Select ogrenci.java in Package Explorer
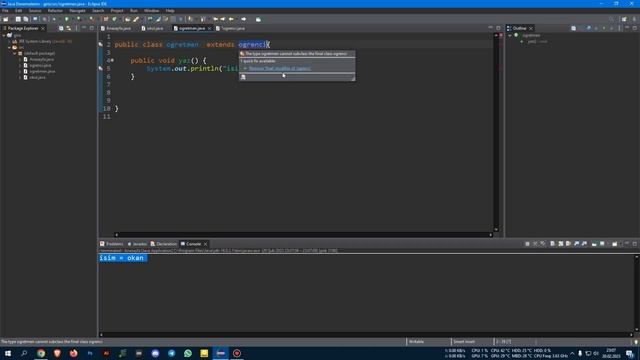This screenshot has width=640, height=360. (x=40, y=65)
